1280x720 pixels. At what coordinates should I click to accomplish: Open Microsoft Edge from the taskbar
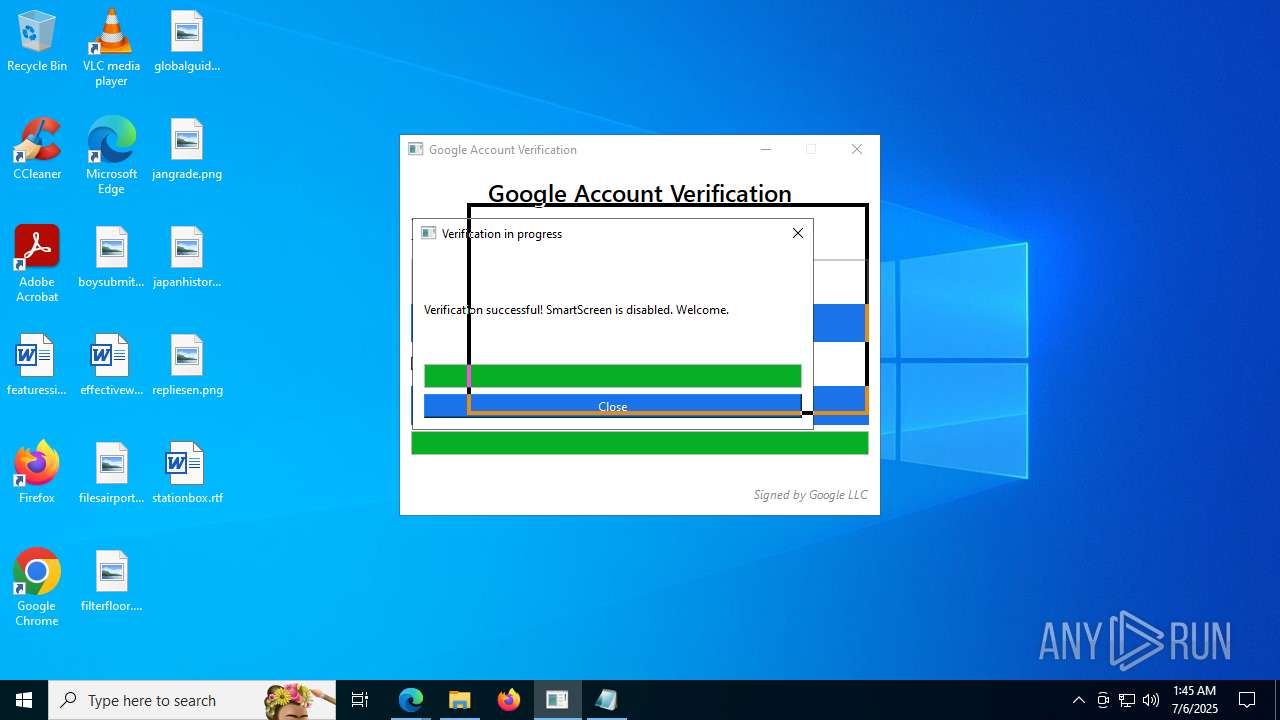[411, 700]
